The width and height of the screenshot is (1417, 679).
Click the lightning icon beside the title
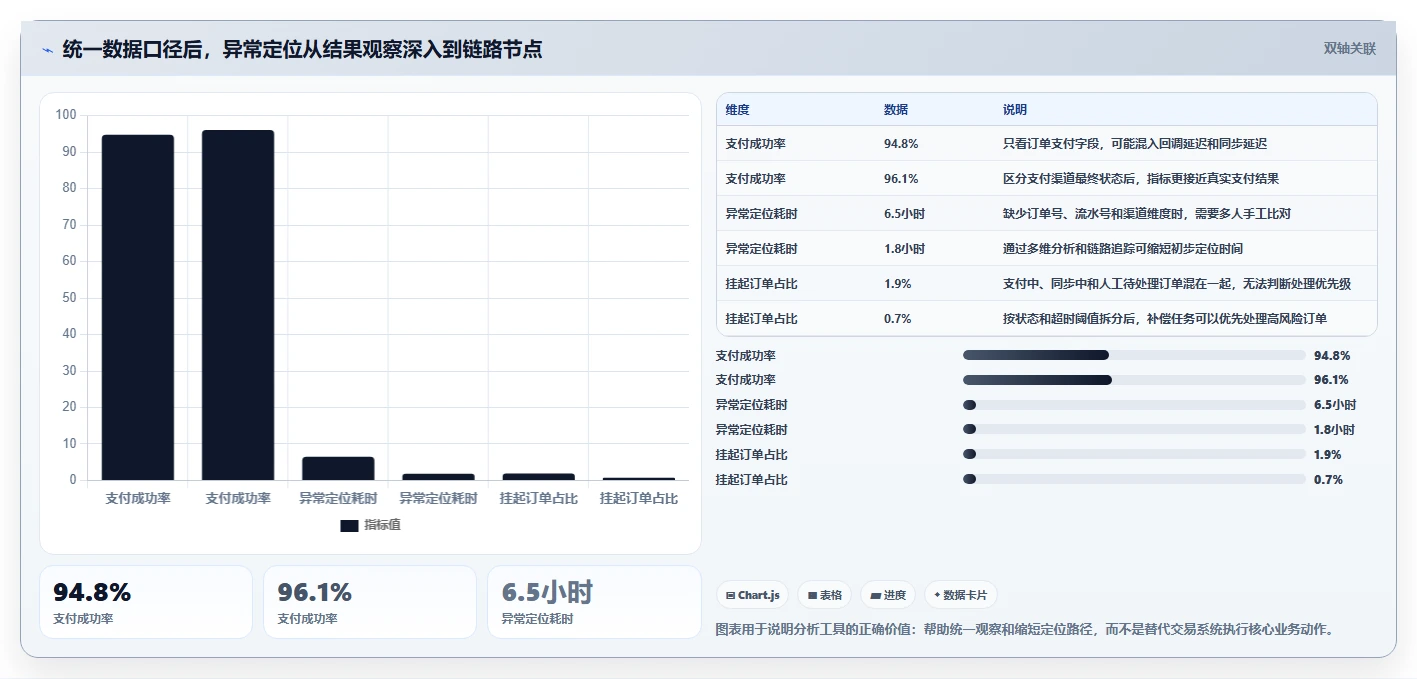pyautogui.click(x=47, y=50)
